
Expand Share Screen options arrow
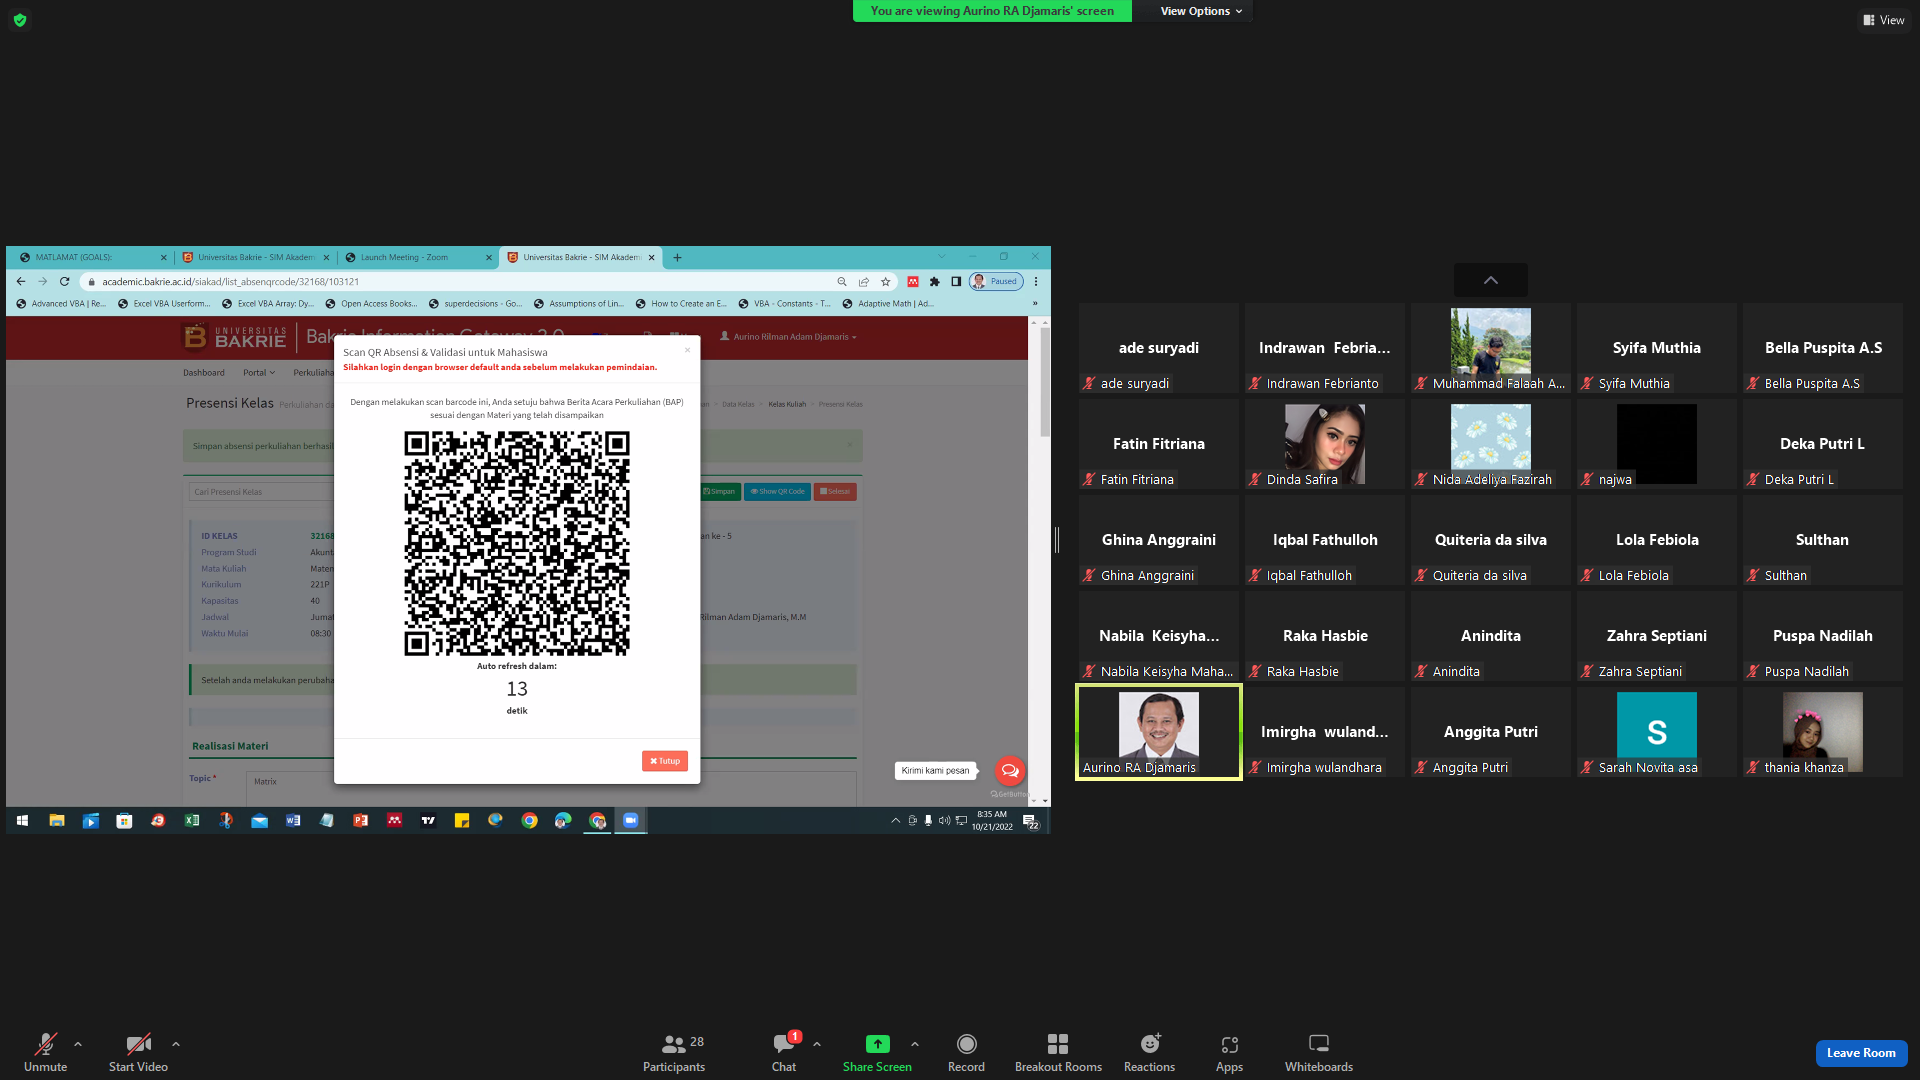(x=915, y=1044)
